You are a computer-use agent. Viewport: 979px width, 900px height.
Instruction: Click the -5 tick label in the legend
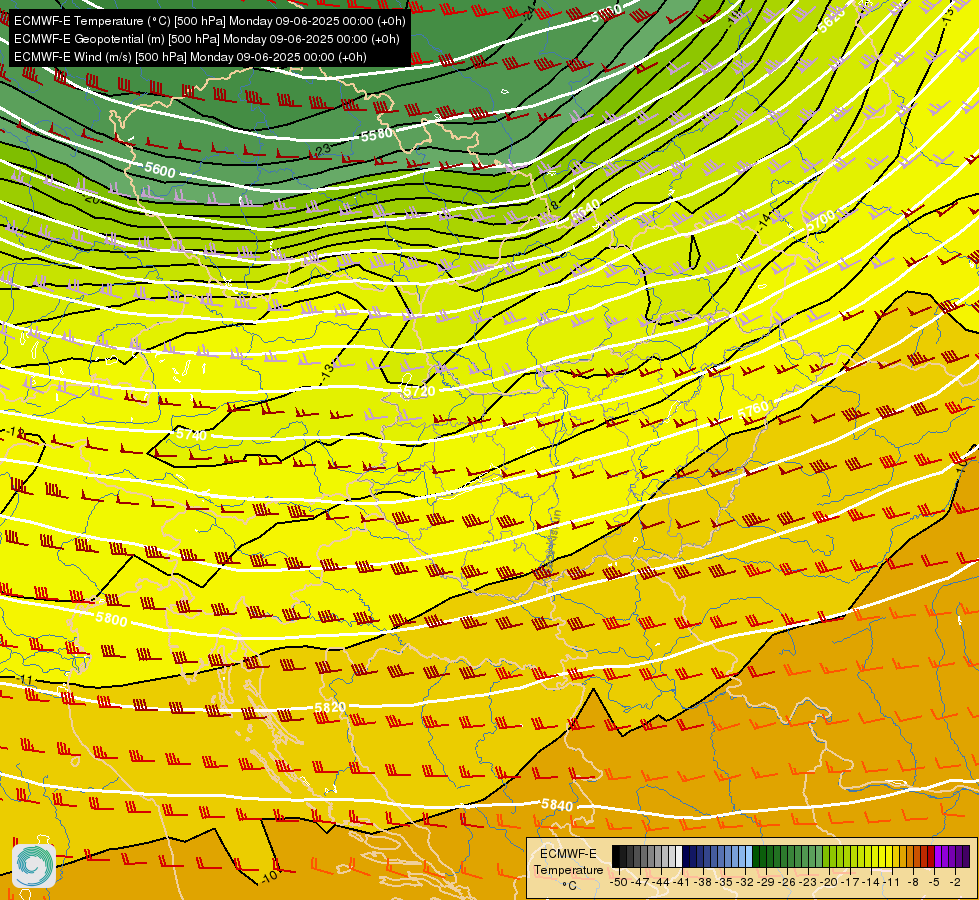[x=935, y=882]
